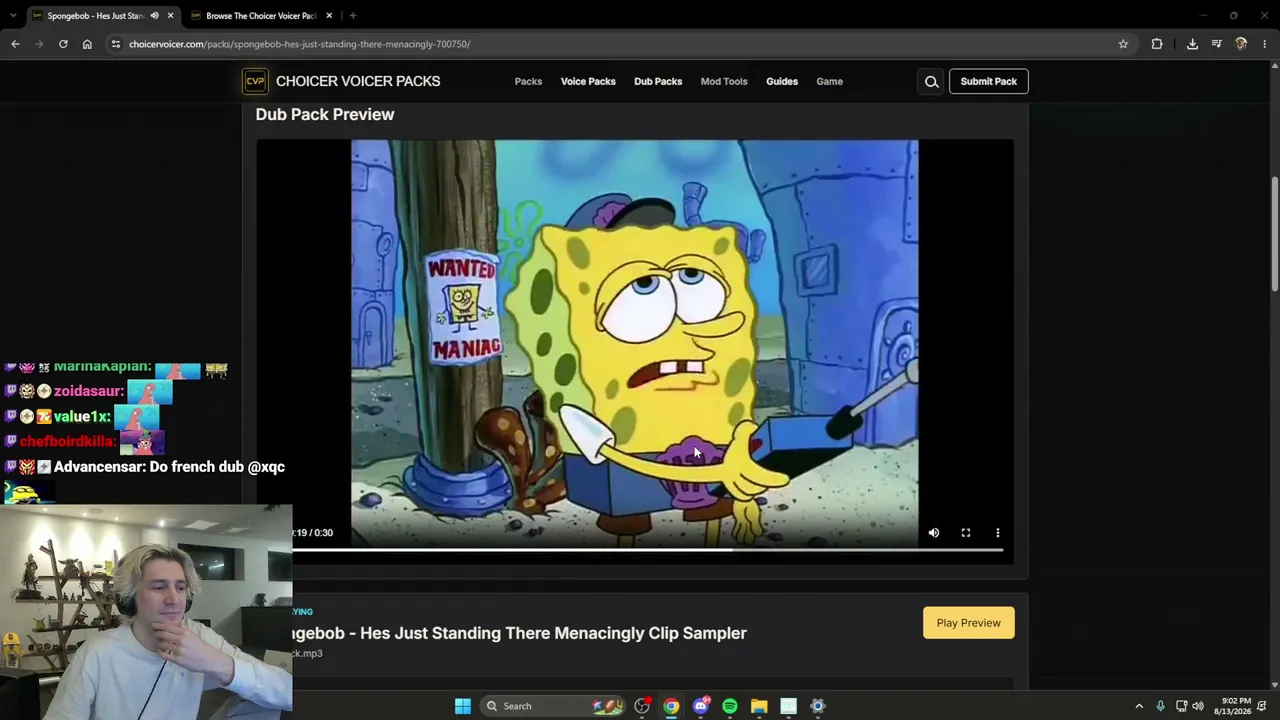
Task: Go back with the browser back arrow
Action: (x=15, y=44)
